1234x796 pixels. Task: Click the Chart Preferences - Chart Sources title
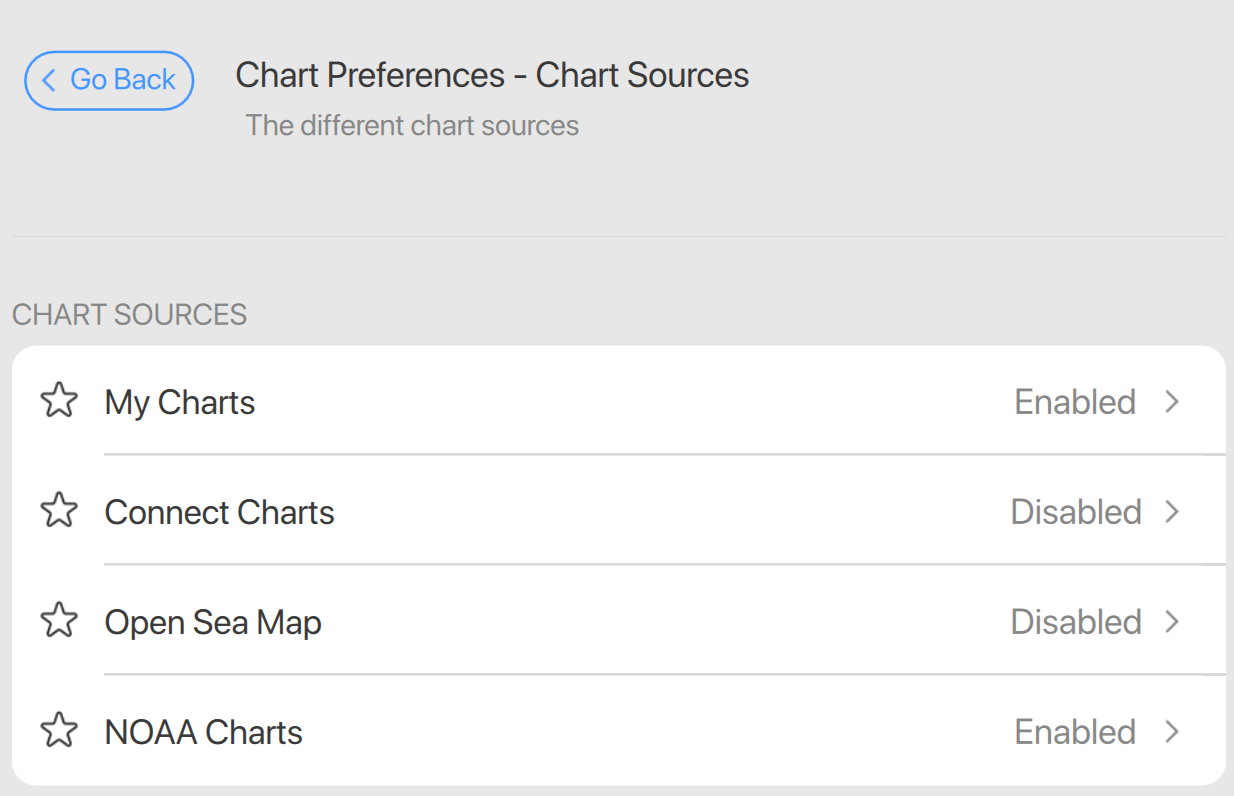492,75
